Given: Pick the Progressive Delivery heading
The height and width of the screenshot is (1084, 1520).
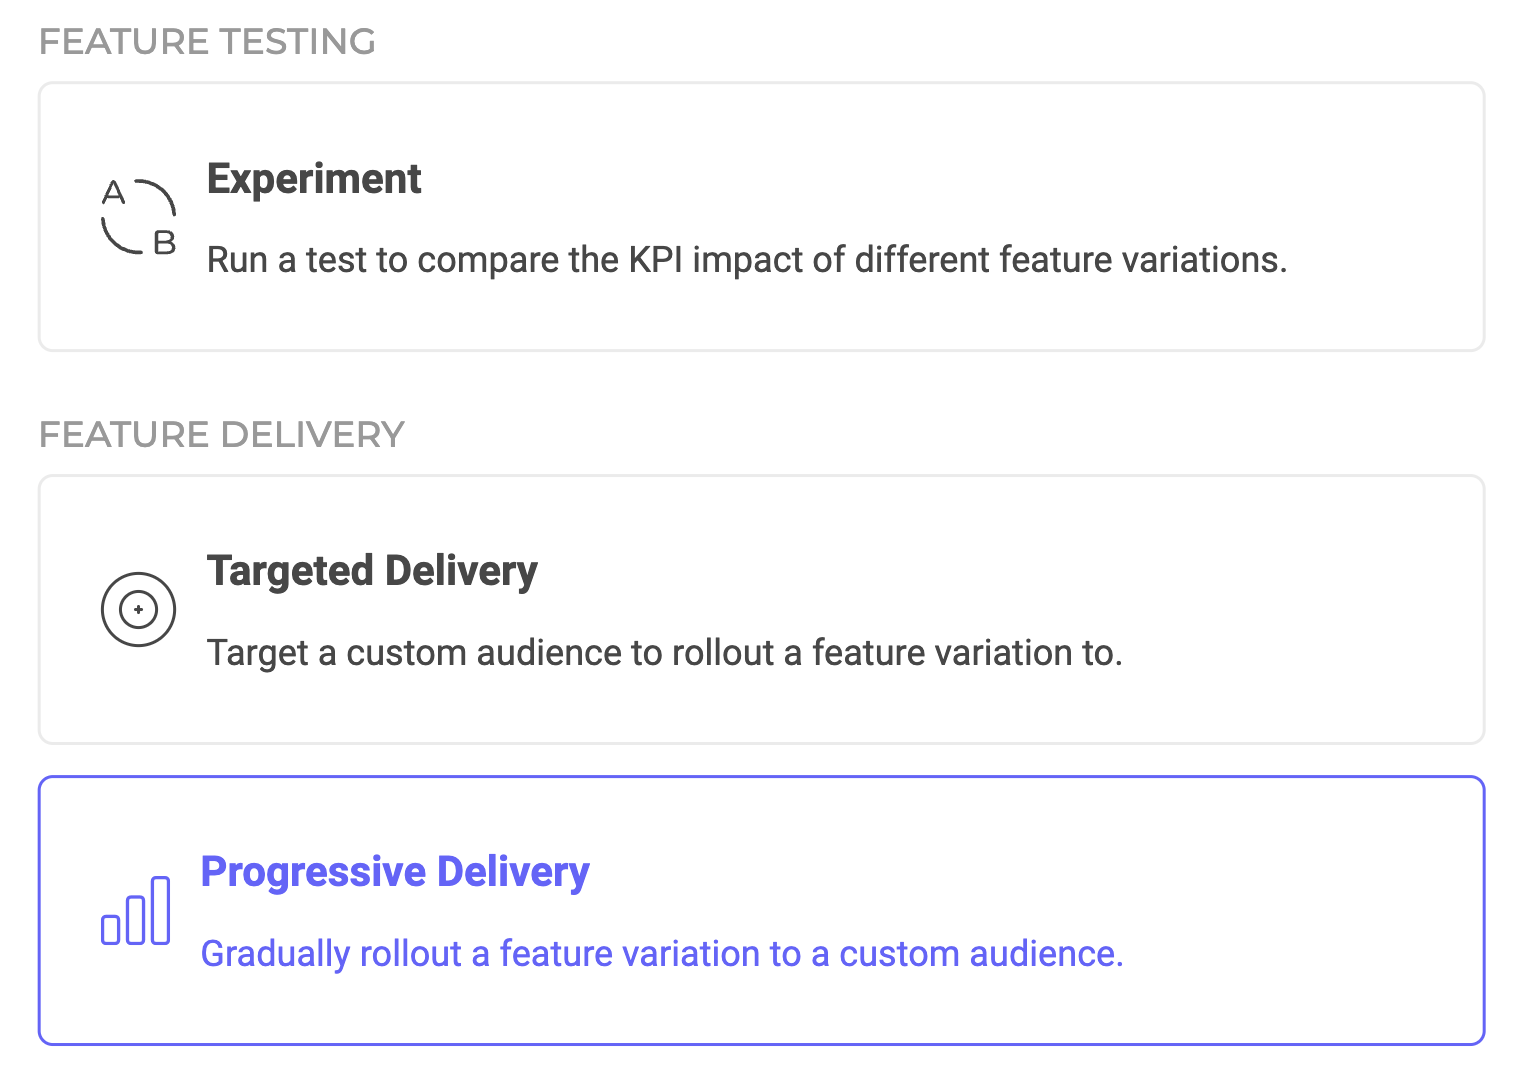Looking at the screenshot, I should [x=395, y=871].
